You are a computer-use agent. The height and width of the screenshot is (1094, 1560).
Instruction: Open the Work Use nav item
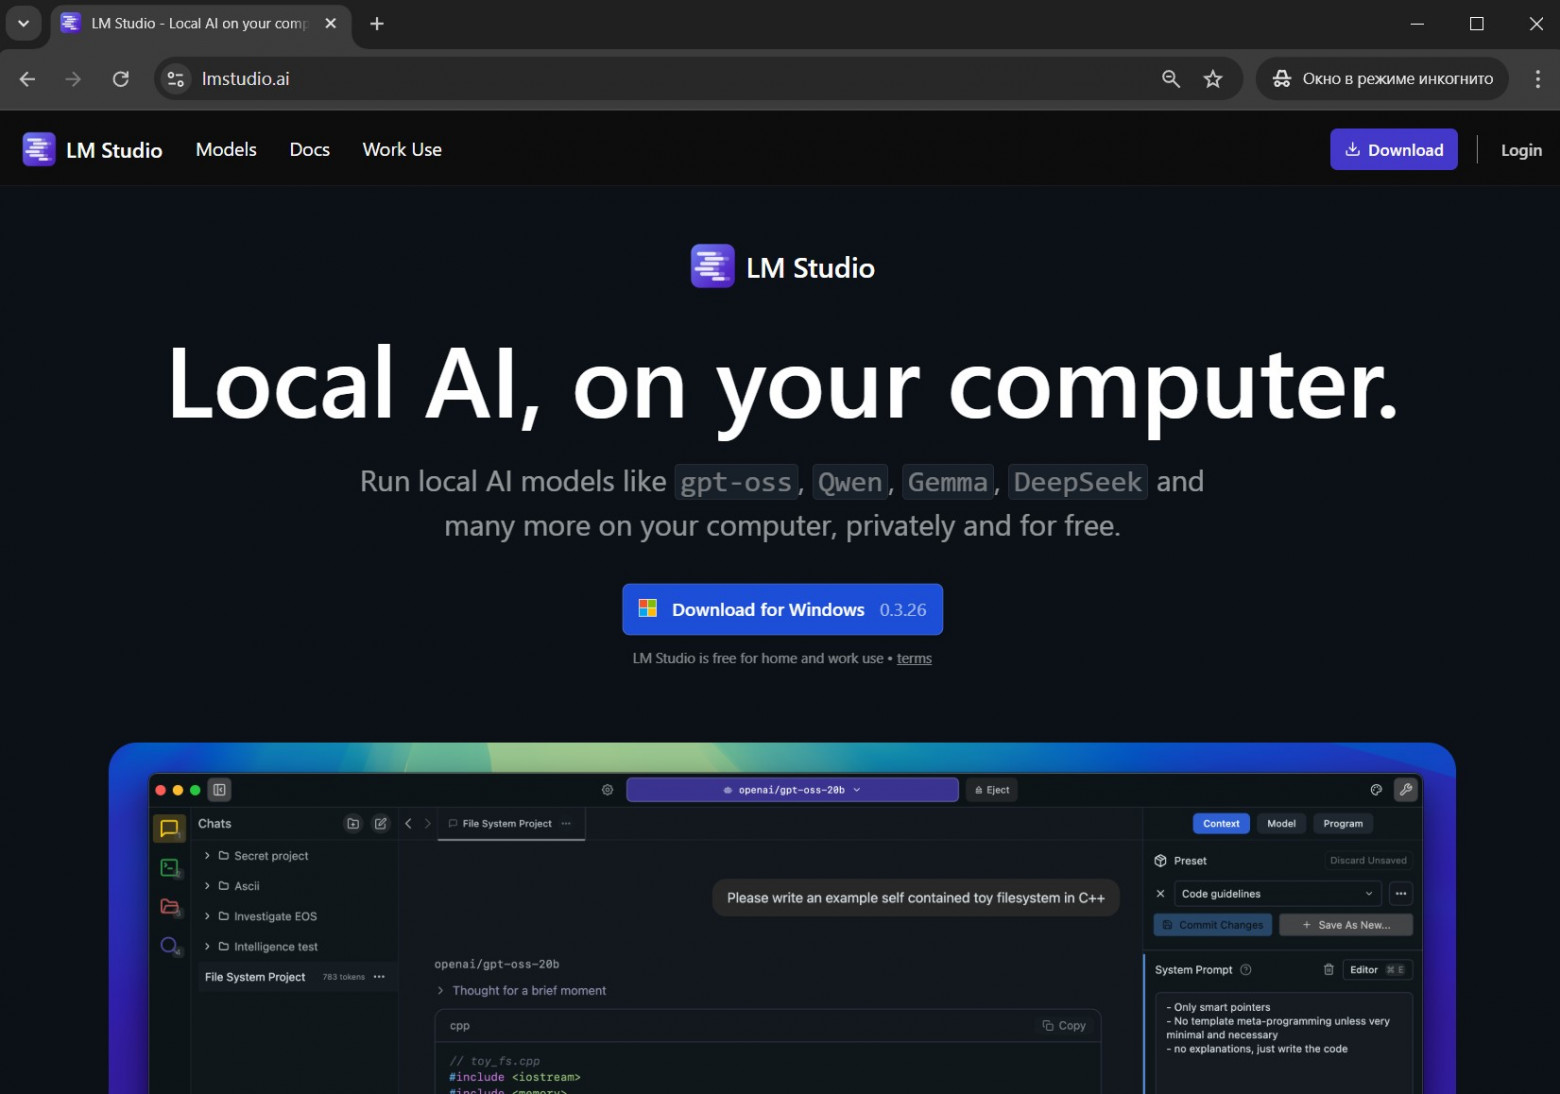pyautogui.click(x=402, y=150)
